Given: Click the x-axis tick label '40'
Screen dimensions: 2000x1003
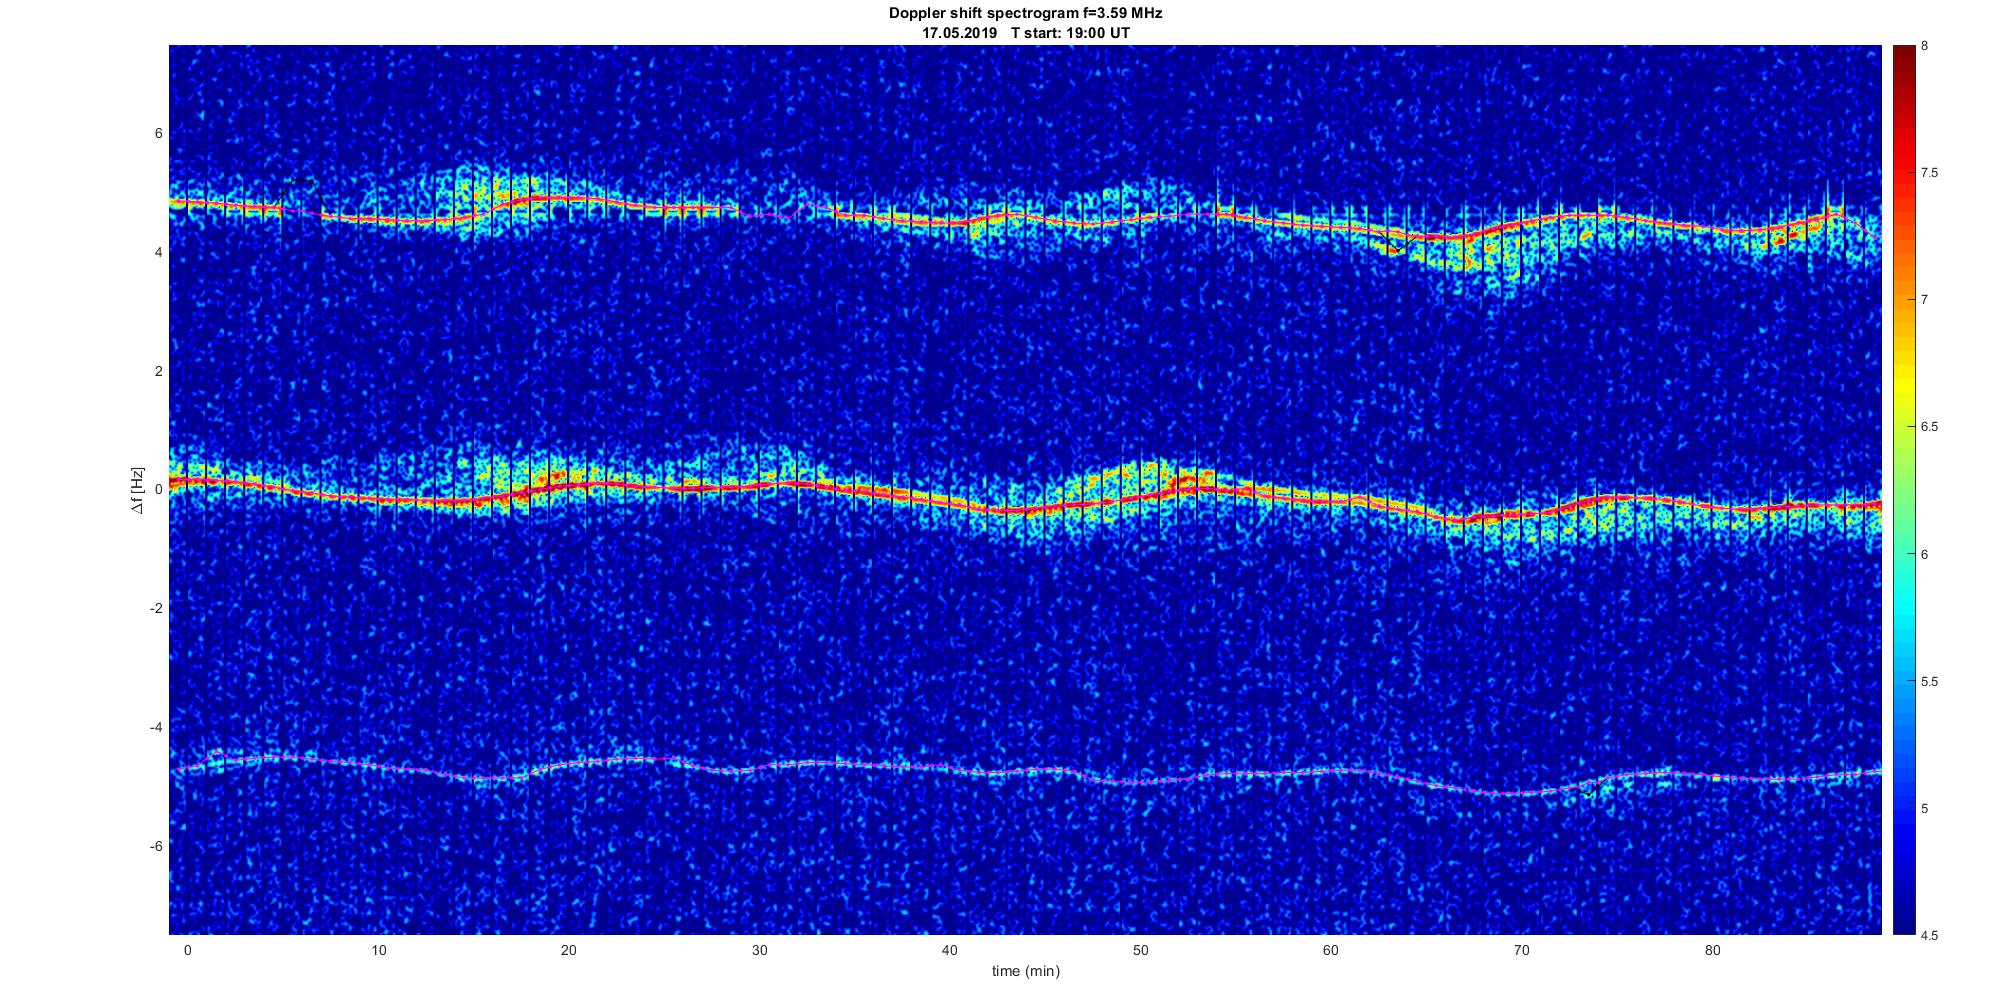Looking at the screenshot, I should (950, 950).
